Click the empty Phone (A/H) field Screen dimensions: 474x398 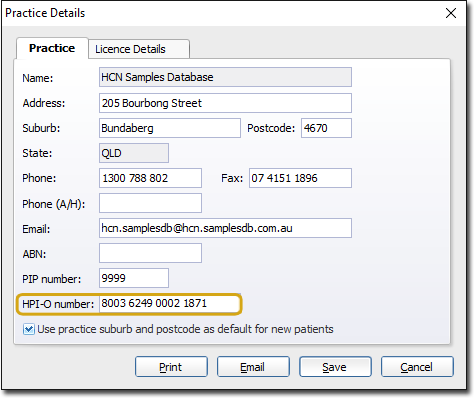pos(150,203)
